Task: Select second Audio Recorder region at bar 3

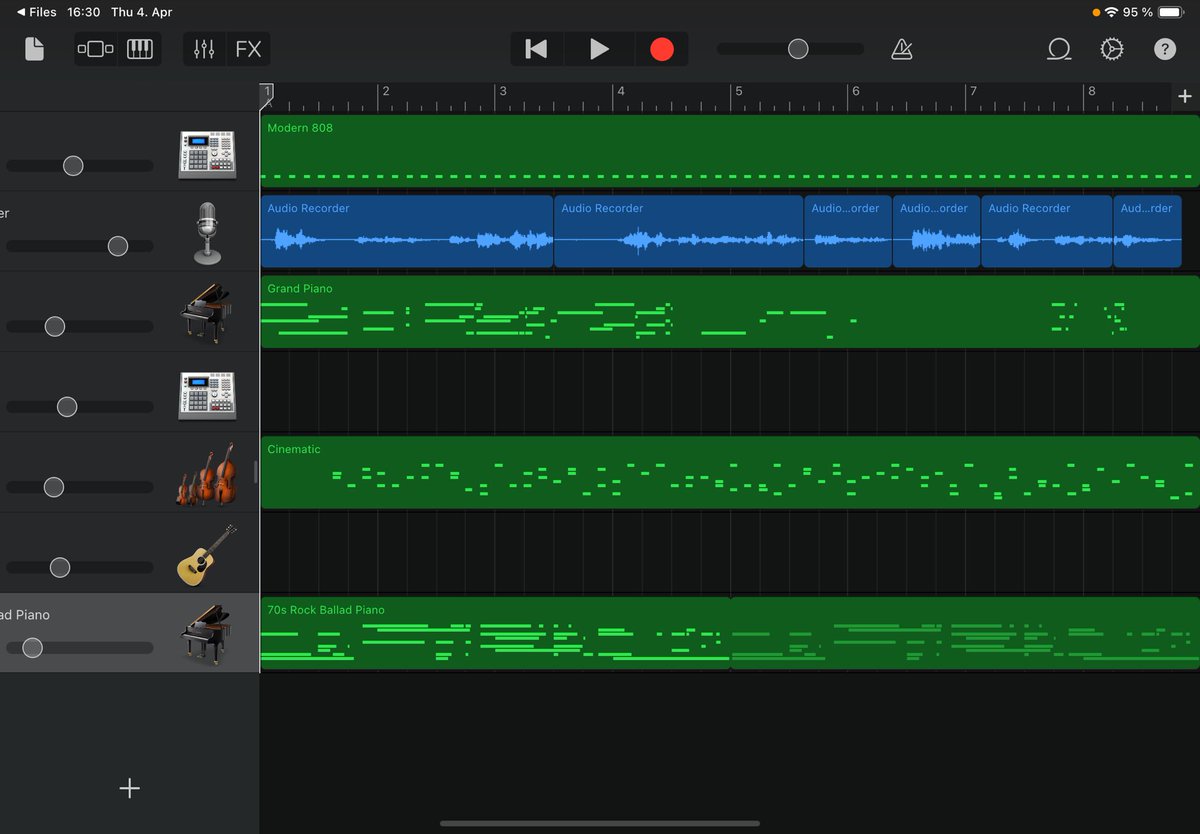Action: click(679, 231)
